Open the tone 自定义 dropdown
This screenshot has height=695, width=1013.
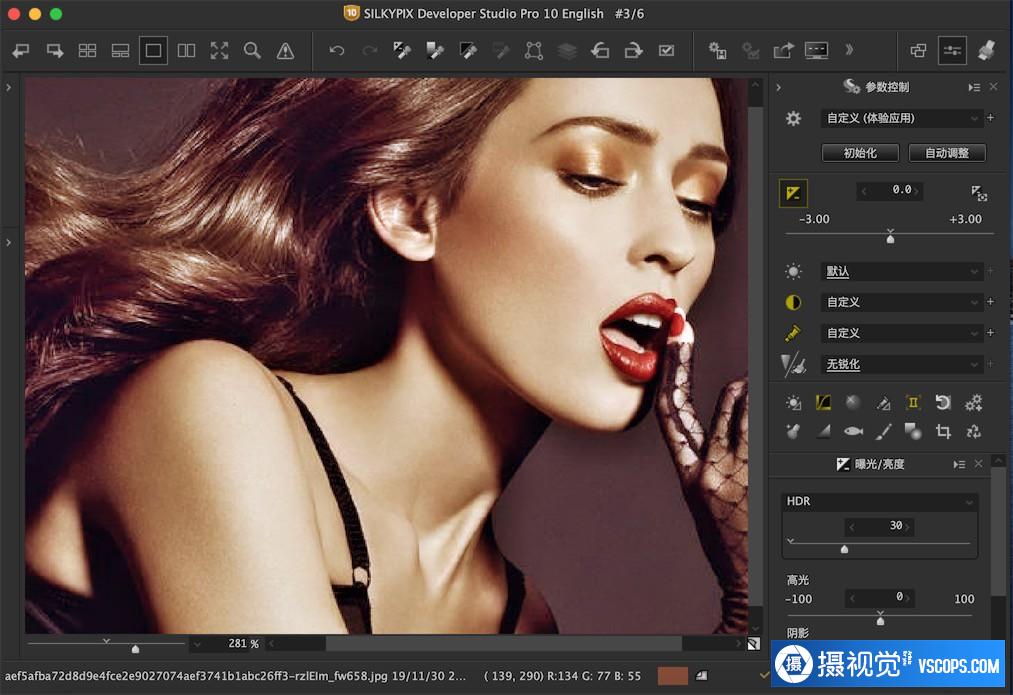901,302
